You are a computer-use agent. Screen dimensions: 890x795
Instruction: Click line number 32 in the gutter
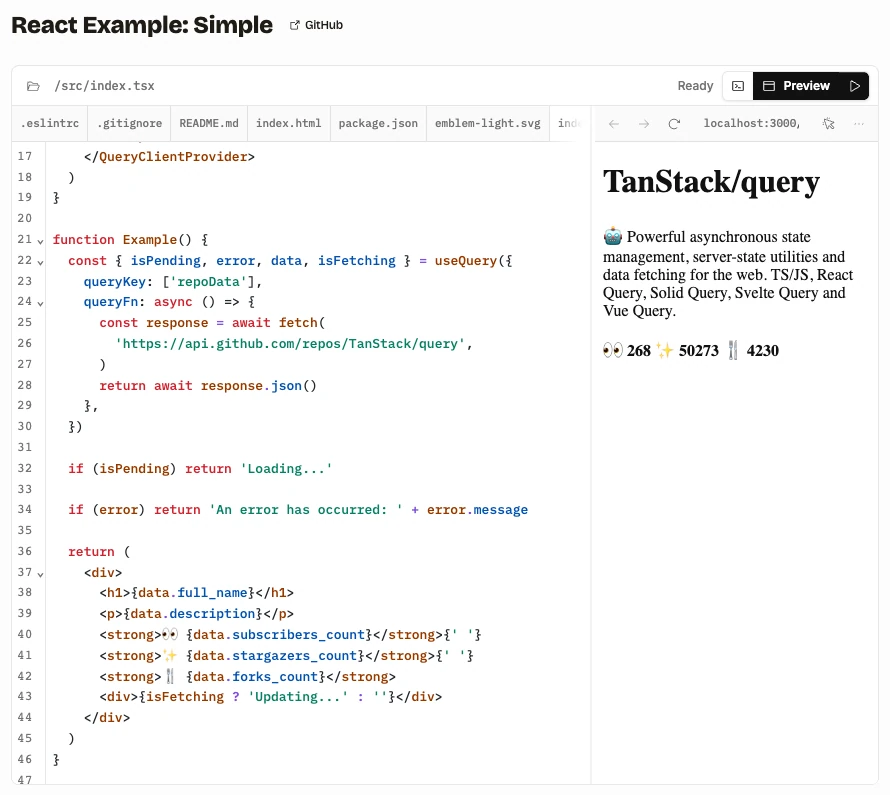tap(24, 468)
